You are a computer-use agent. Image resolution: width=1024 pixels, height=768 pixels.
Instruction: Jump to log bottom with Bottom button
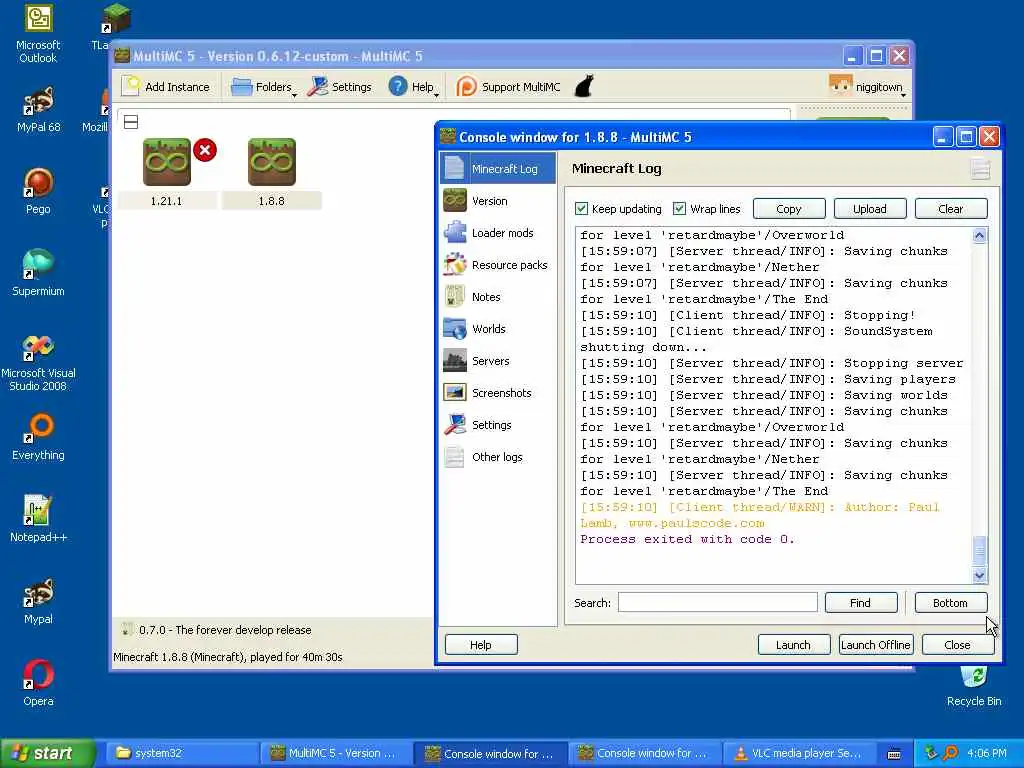[x=951, y=603]
